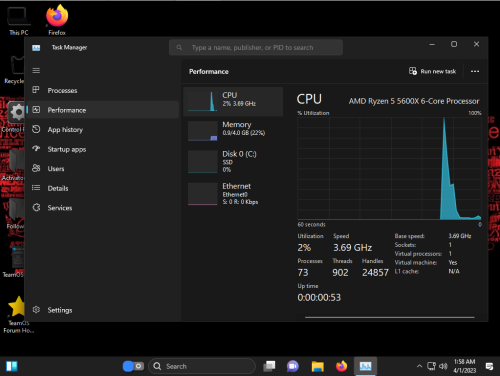
Task: Open Firefox from the taskbar
Action: coord(341,366)
